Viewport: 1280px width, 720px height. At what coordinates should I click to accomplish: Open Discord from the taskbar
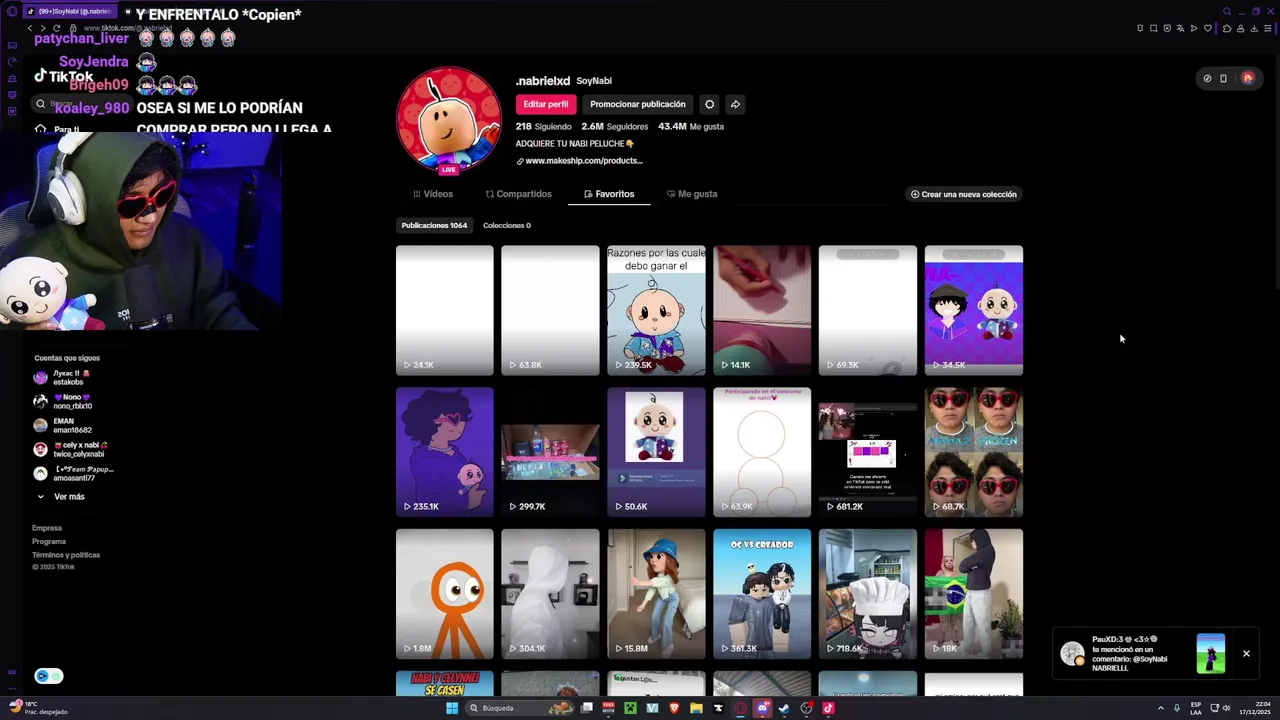click(x=763, y=708)
